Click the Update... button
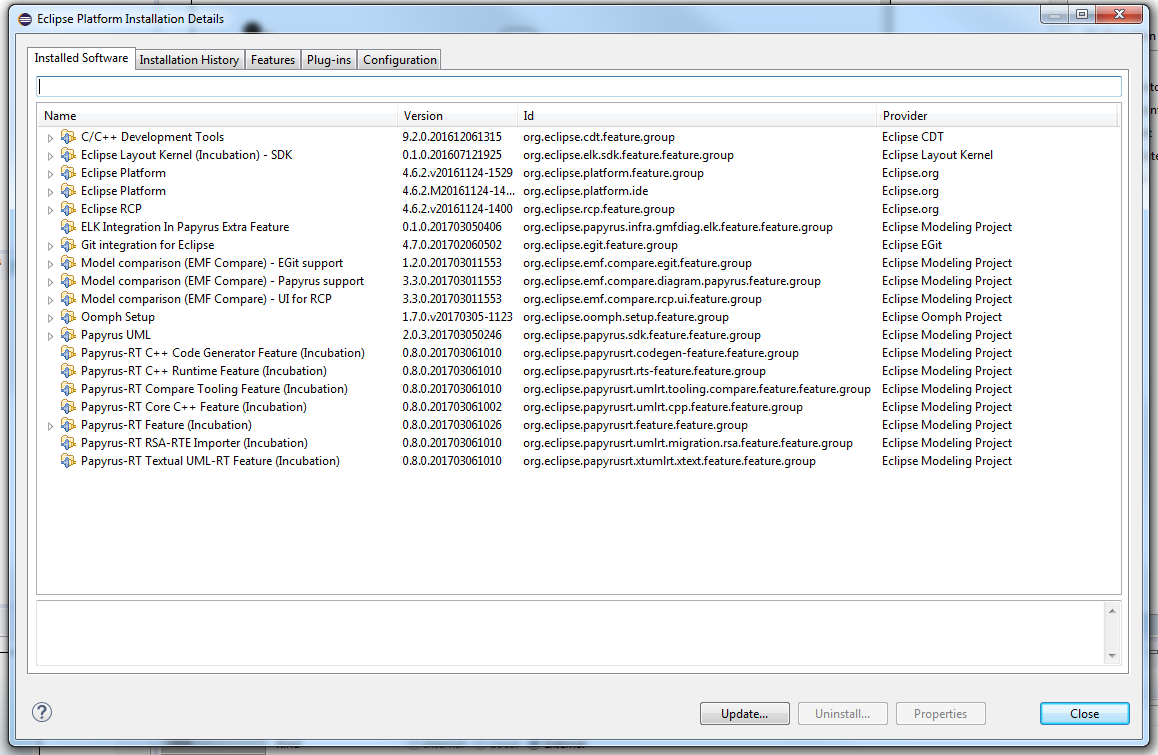This screenshot has height=755, width=1158. 744,714
